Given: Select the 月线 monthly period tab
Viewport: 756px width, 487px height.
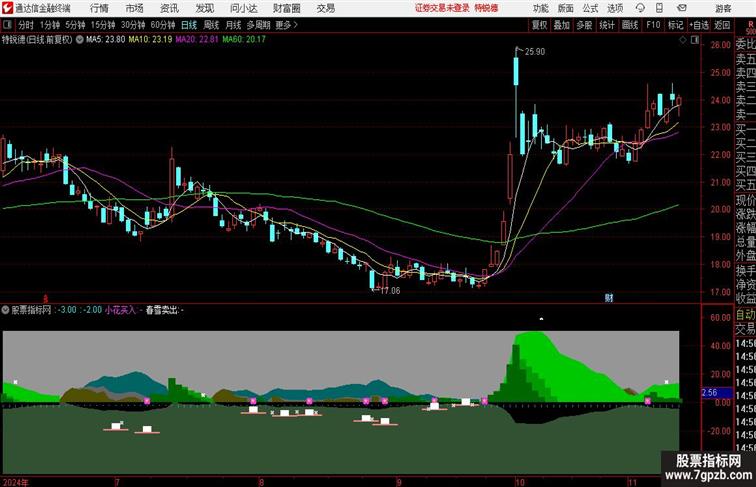Looking at the screenshot, I should pos(233,25).
